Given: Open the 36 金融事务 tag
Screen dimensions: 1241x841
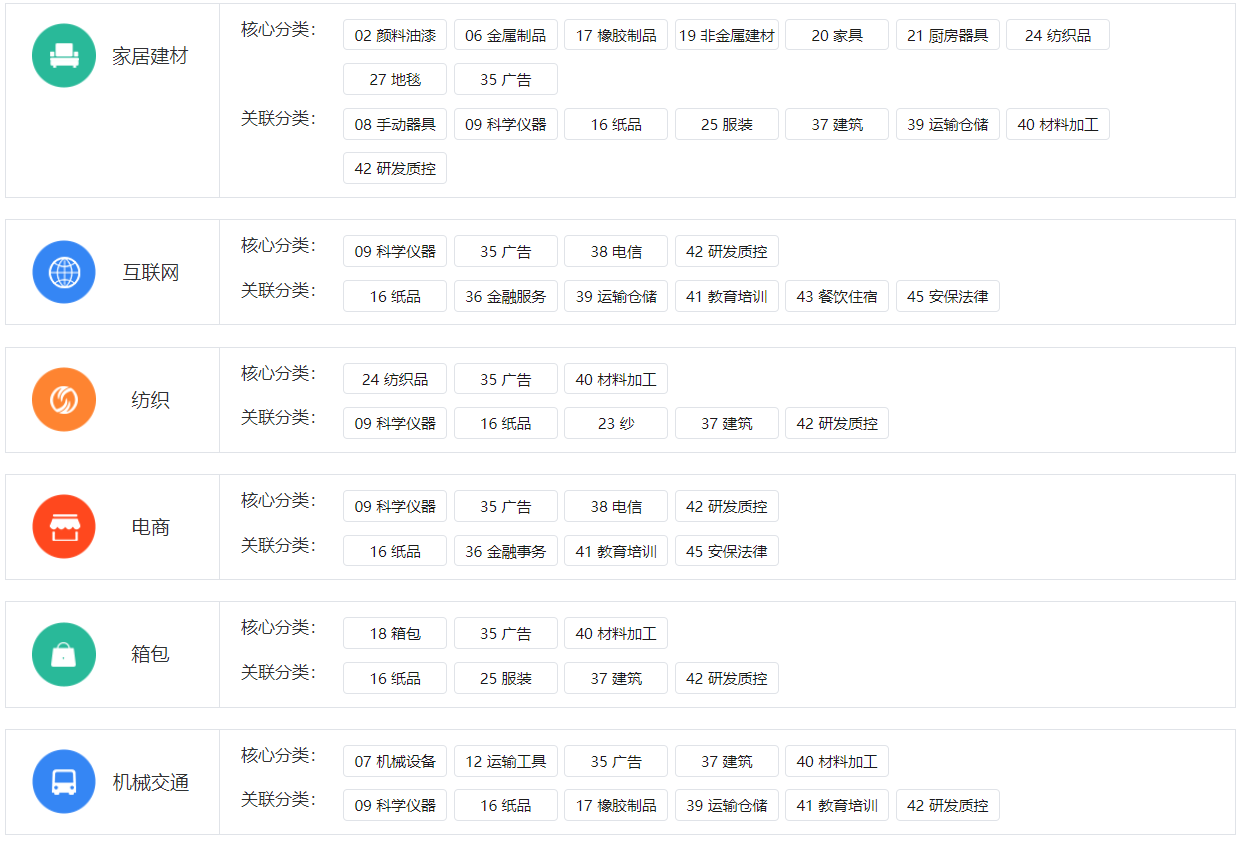Looking at the screenshot, I should tap(506, 551).
